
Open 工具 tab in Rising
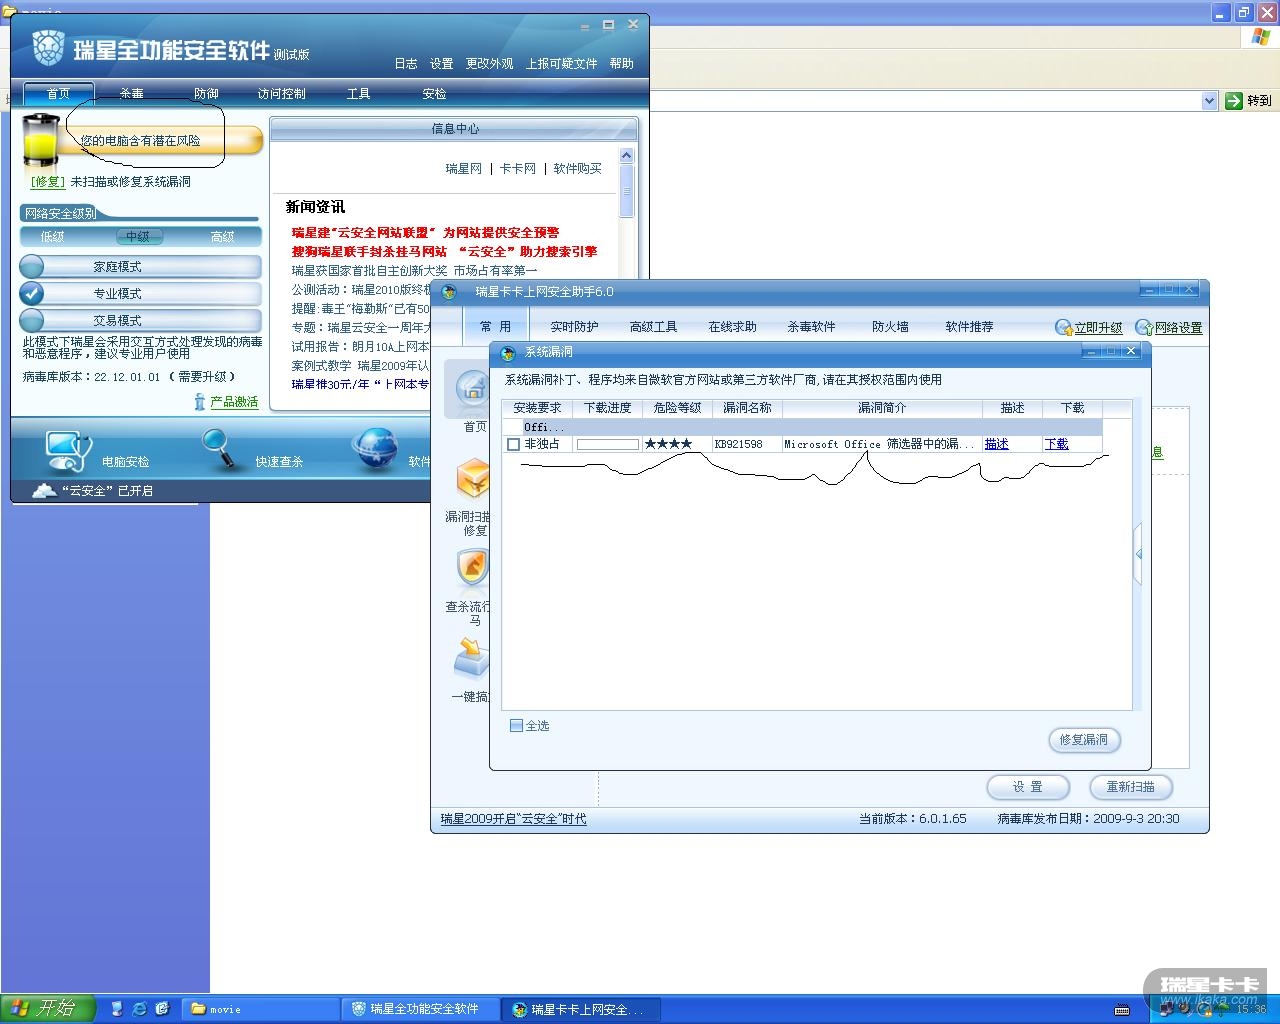(x=358, y=94)
